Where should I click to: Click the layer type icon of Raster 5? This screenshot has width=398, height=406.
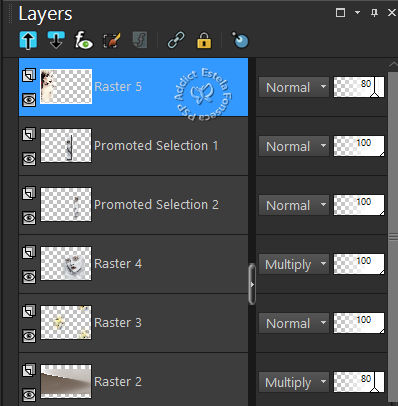[x=29, y=75]
